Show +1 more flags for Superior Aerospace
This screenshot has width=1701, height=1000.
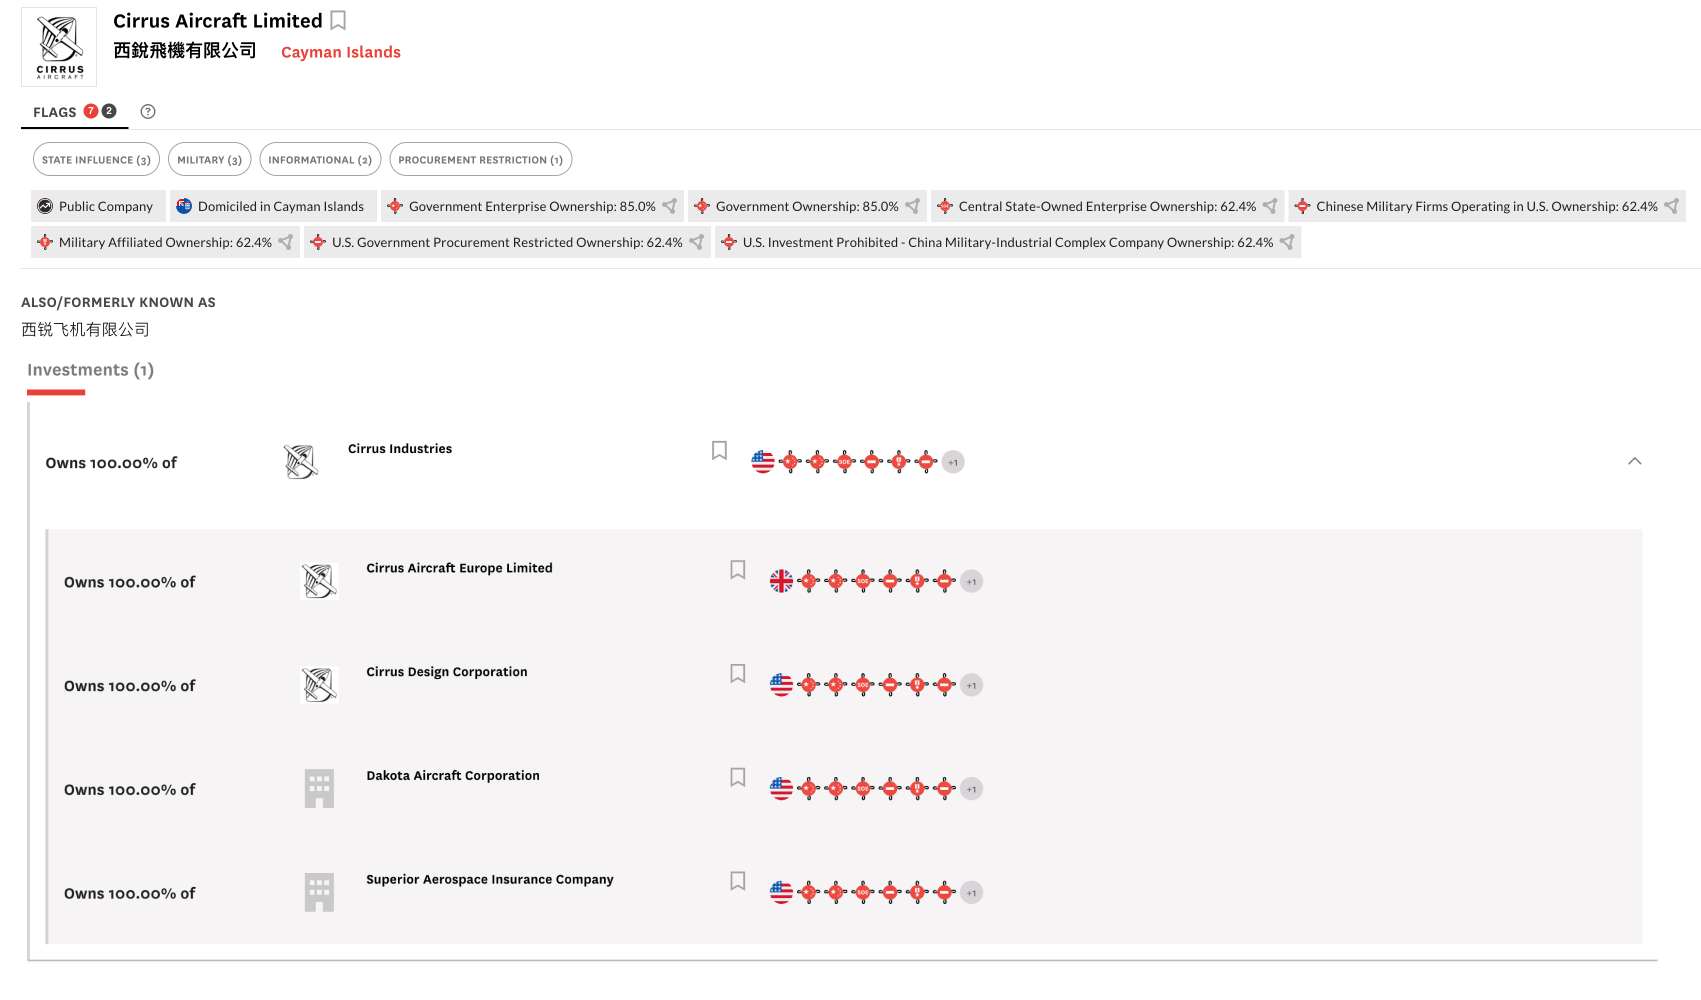coord(971,893)
